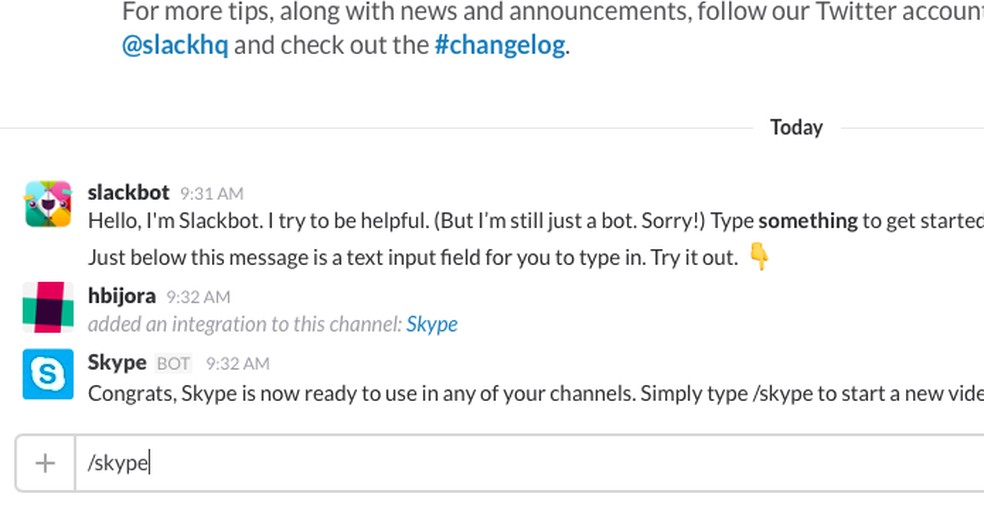The image size is (984, 524).
Task: Select the hbijora username
Action: pyautogui.click(x=122, y=296)
